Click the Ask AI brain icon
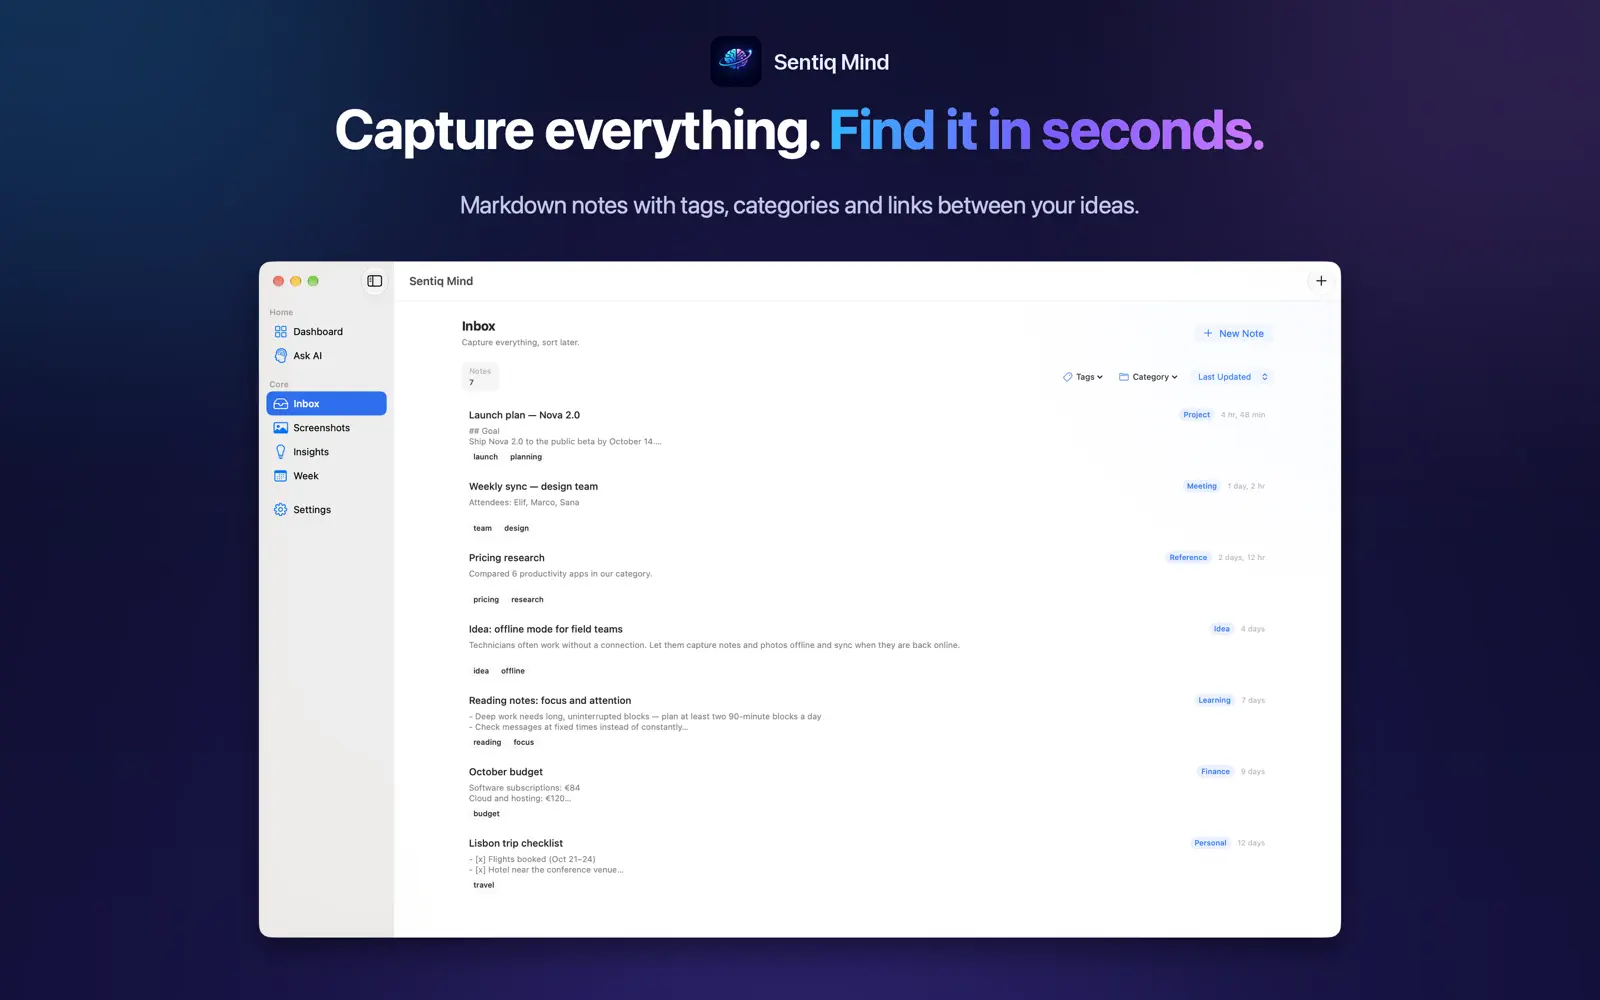The height and width of the screenshot is (1000, 1600). coord(281,356)
